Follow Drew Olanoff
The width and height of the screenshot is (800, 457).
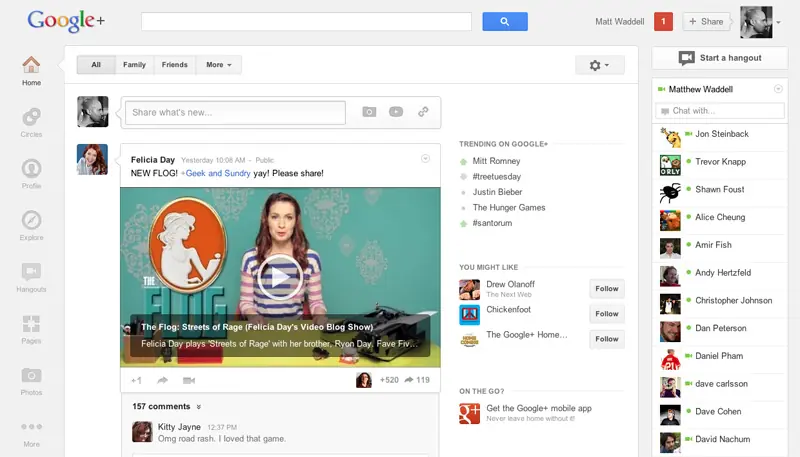point(607,289)
